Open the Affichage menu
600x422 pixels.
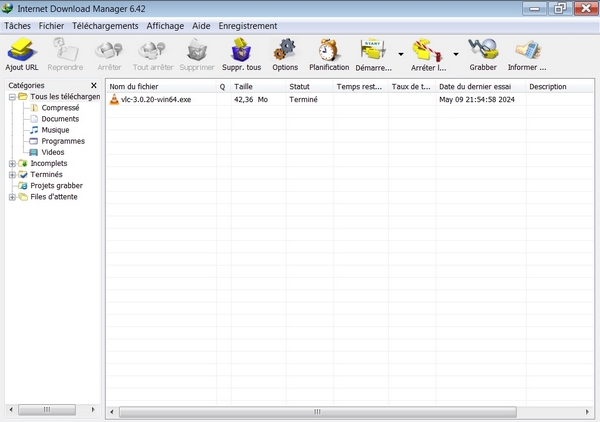165,25
